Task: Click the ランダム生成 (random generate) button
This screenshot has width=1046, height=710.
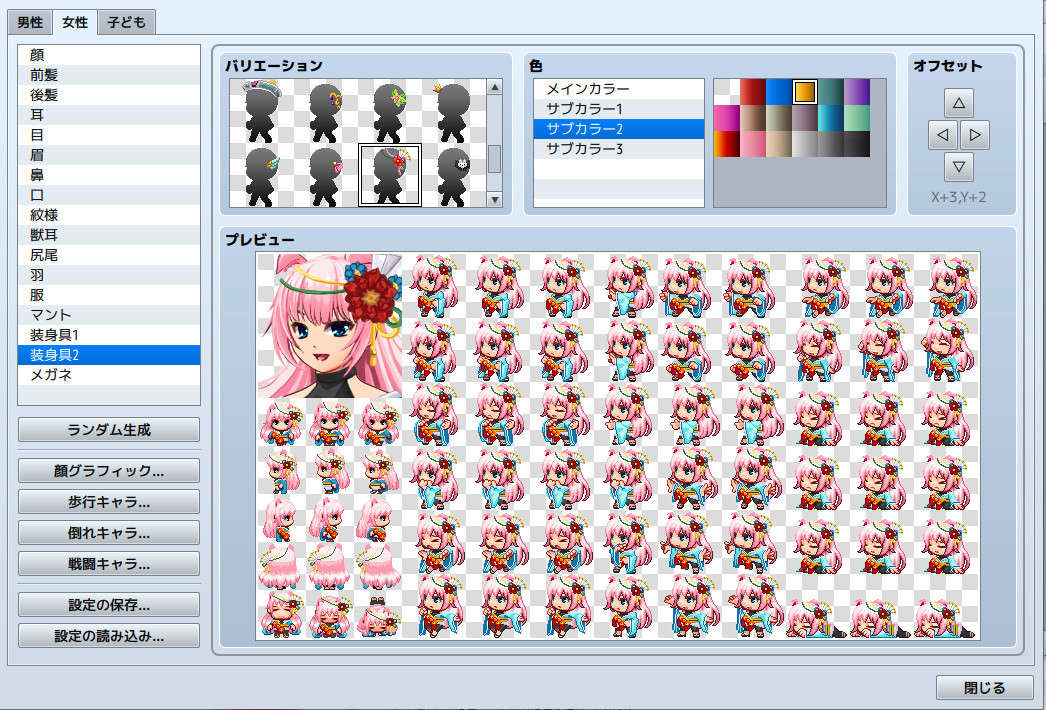Action: 108,430
